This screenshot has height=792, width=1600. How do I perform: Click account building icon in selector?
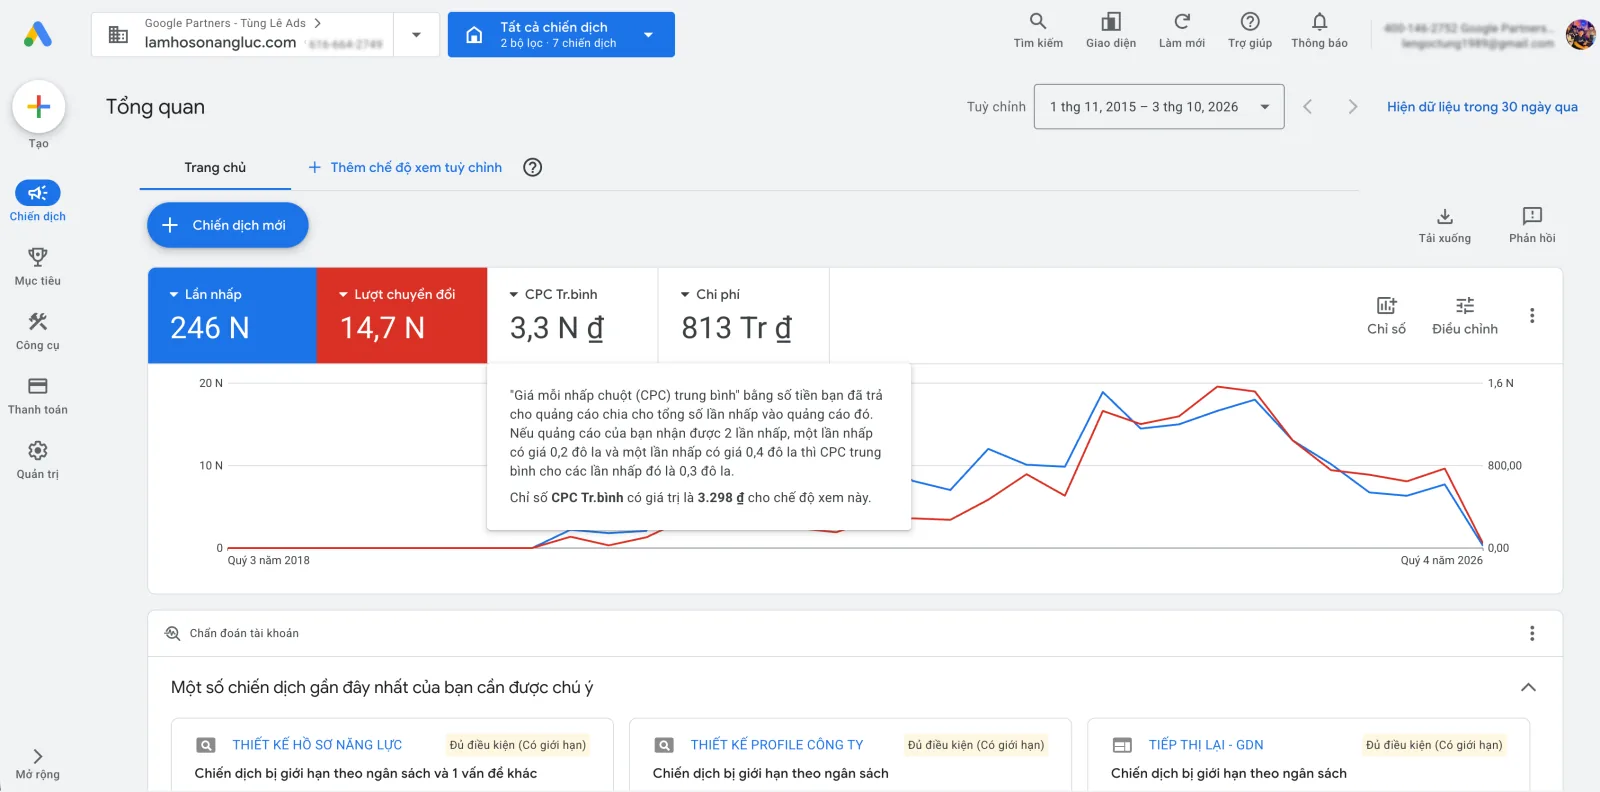[x=118, y=35]
